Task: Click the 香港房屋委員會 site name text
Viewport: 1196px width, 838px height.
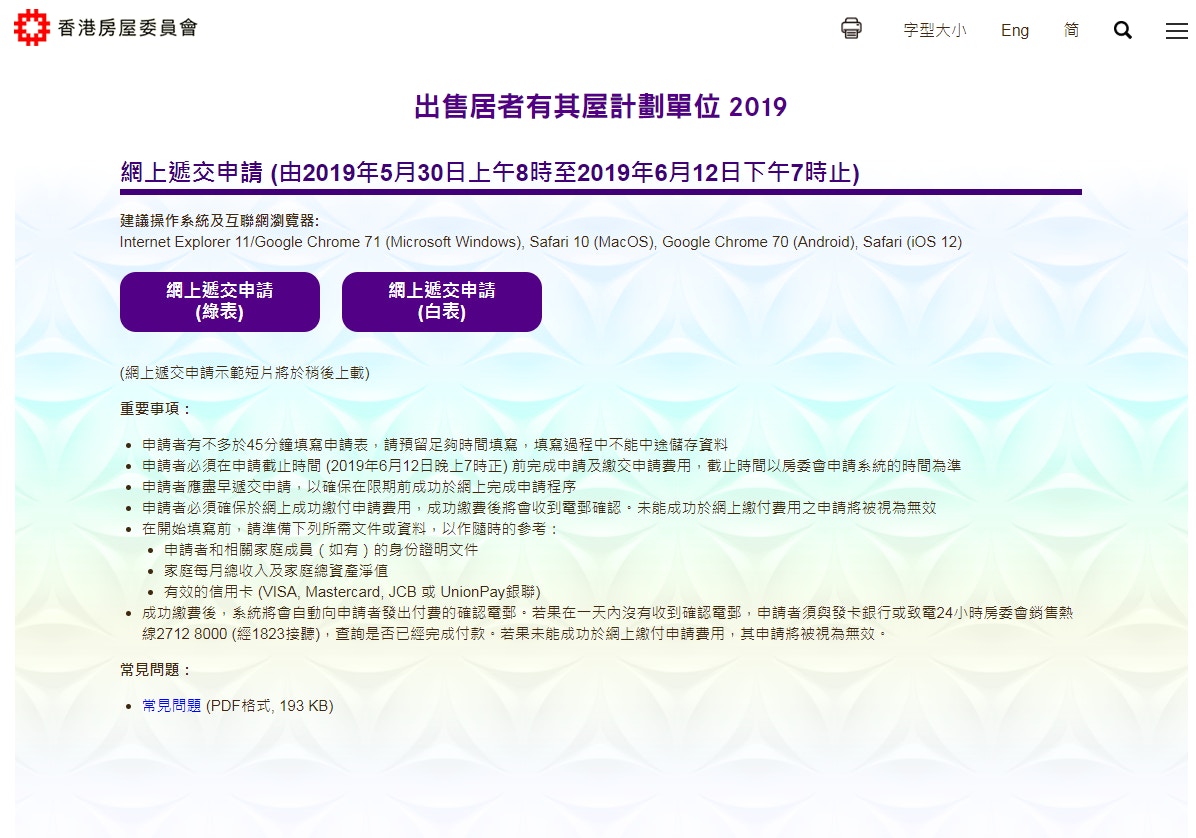Action: (126, 28)
